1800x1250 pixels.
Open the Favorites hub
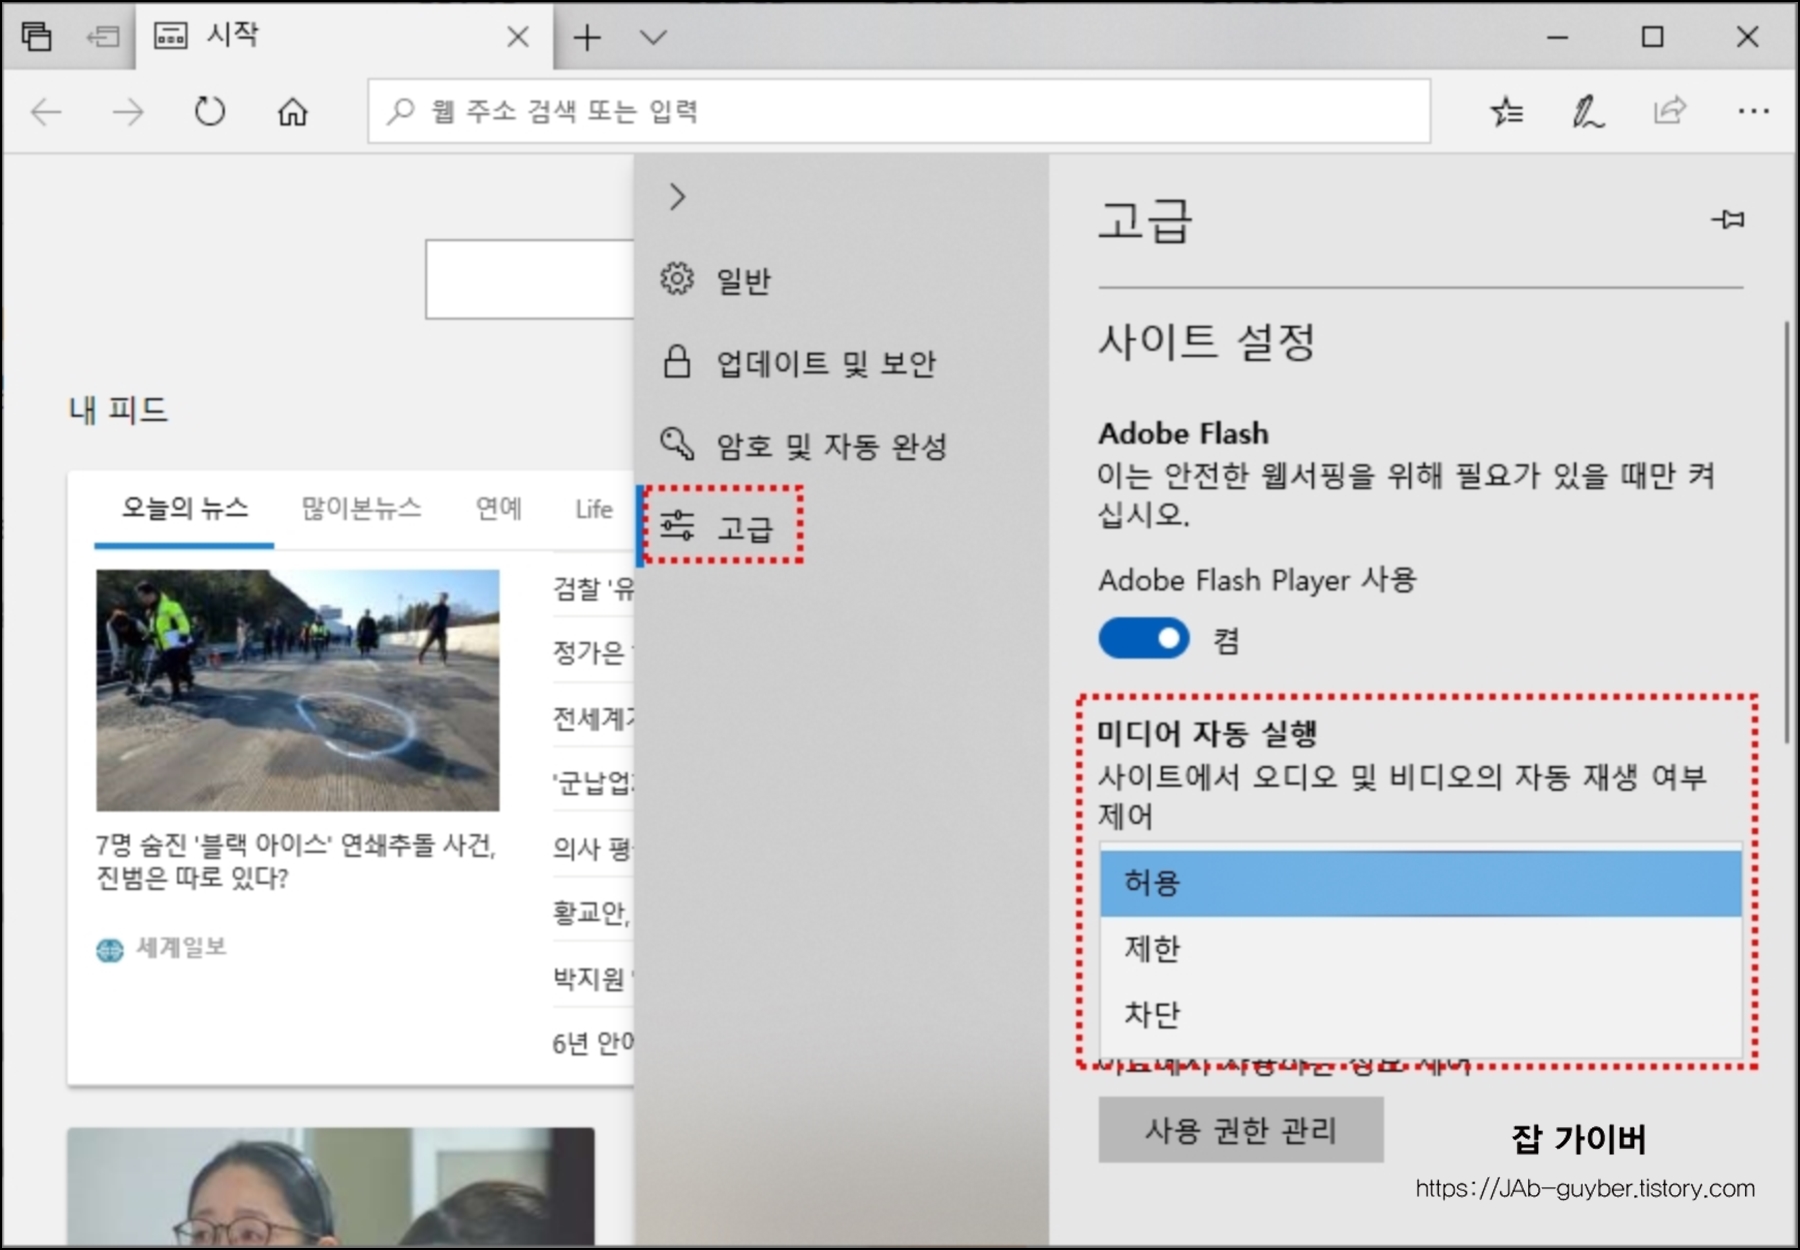(x=1507, y=111)
